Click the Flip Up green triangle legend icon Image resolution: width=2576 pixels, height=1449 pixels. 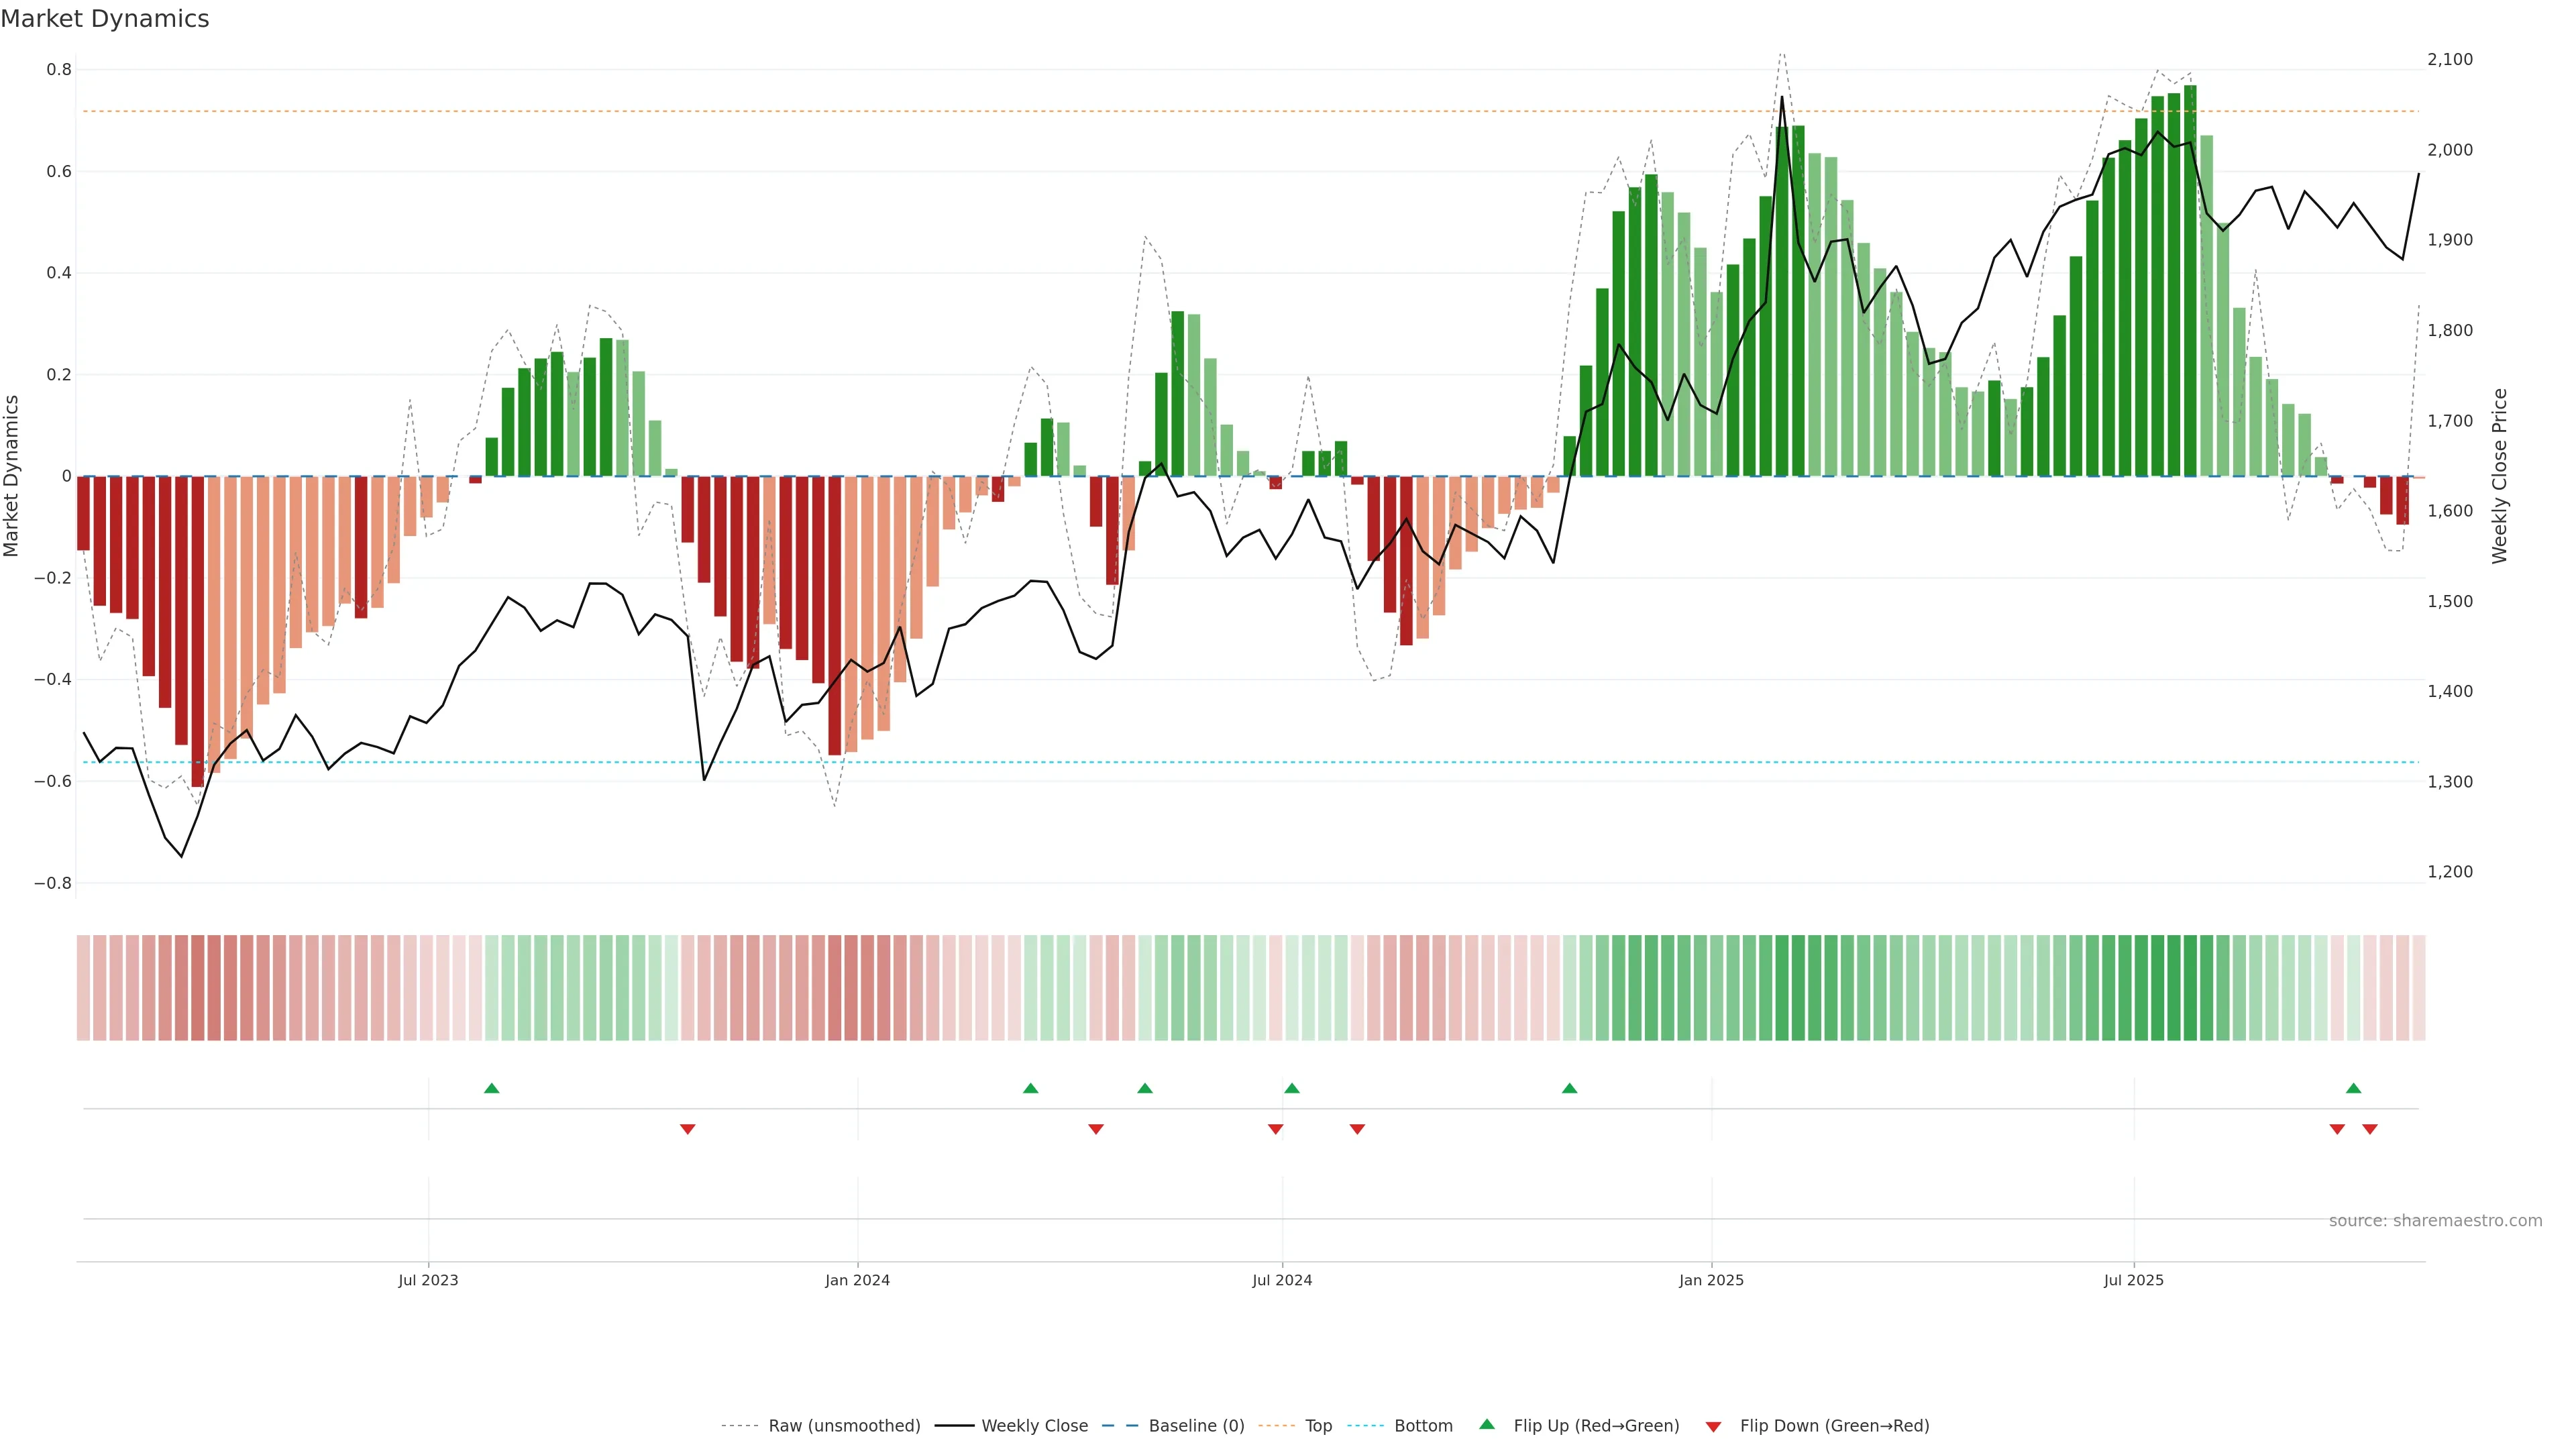click(1486, 1424)
